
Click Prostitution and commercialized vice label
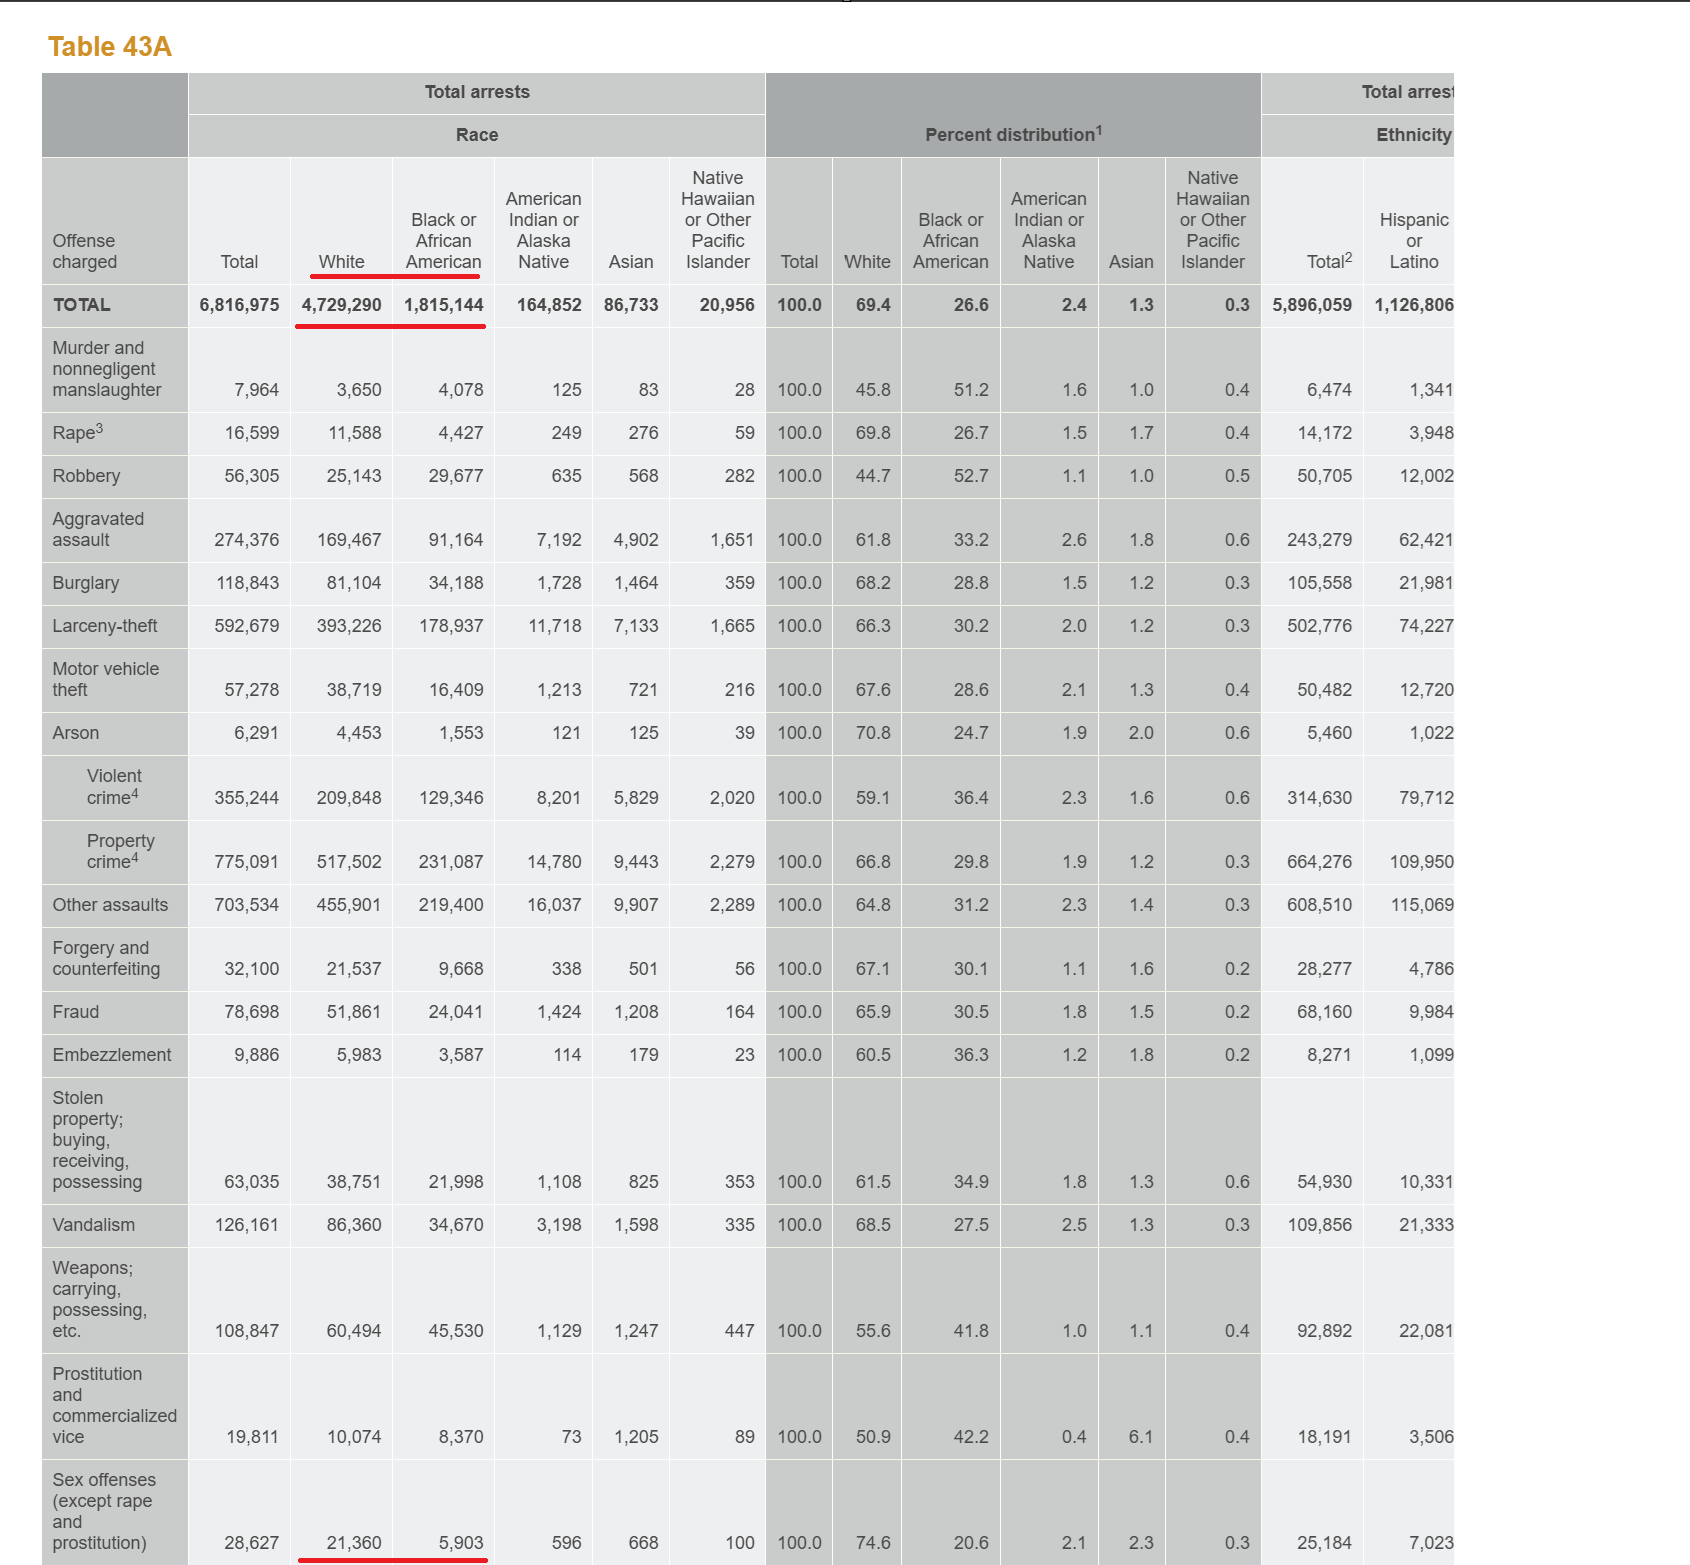click(x=114, y=1405)
